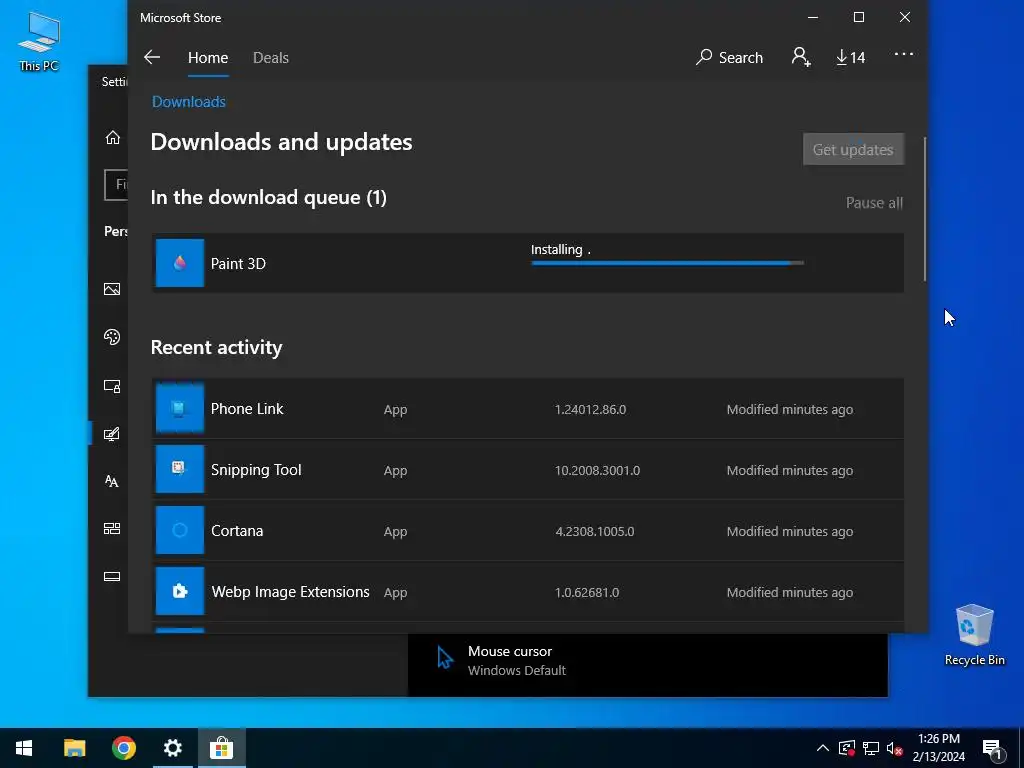This screenshot has height=768, width=1024.
Task: Open the Store search
Action: click(729, 57)
